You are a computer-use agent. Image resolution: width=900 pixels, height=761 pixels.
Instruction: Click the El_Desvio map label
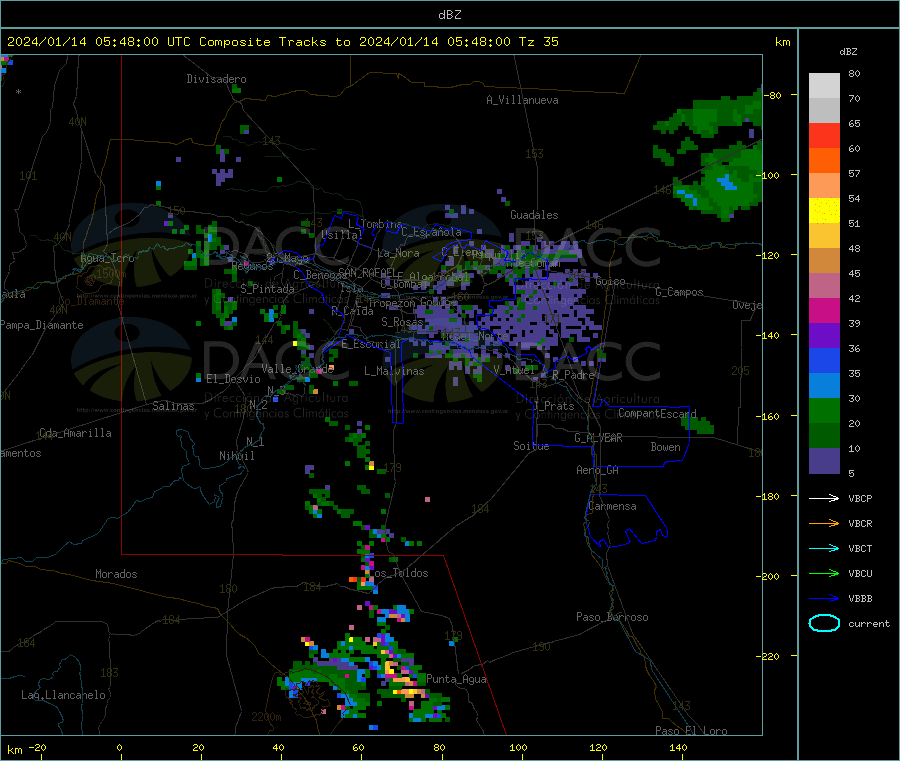point(233,379)
